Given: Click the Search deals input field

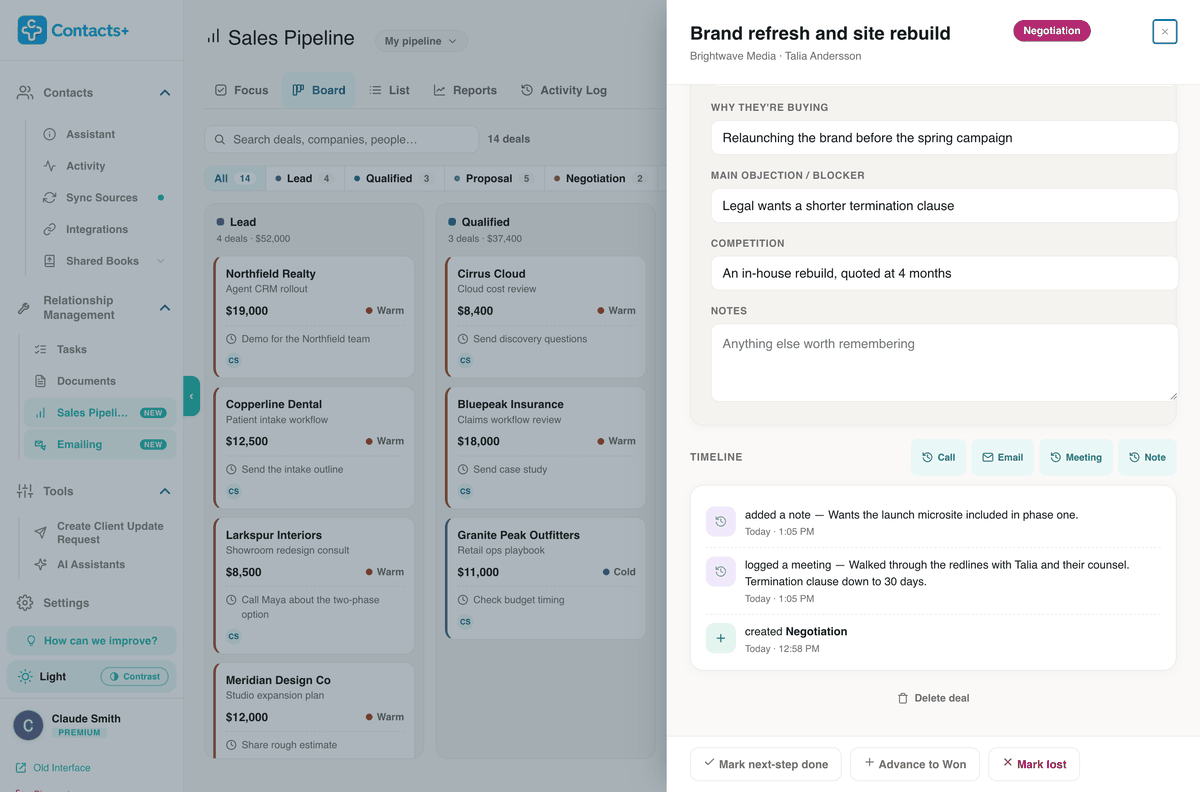Looking at the screenshot, I should click(342, 139).
